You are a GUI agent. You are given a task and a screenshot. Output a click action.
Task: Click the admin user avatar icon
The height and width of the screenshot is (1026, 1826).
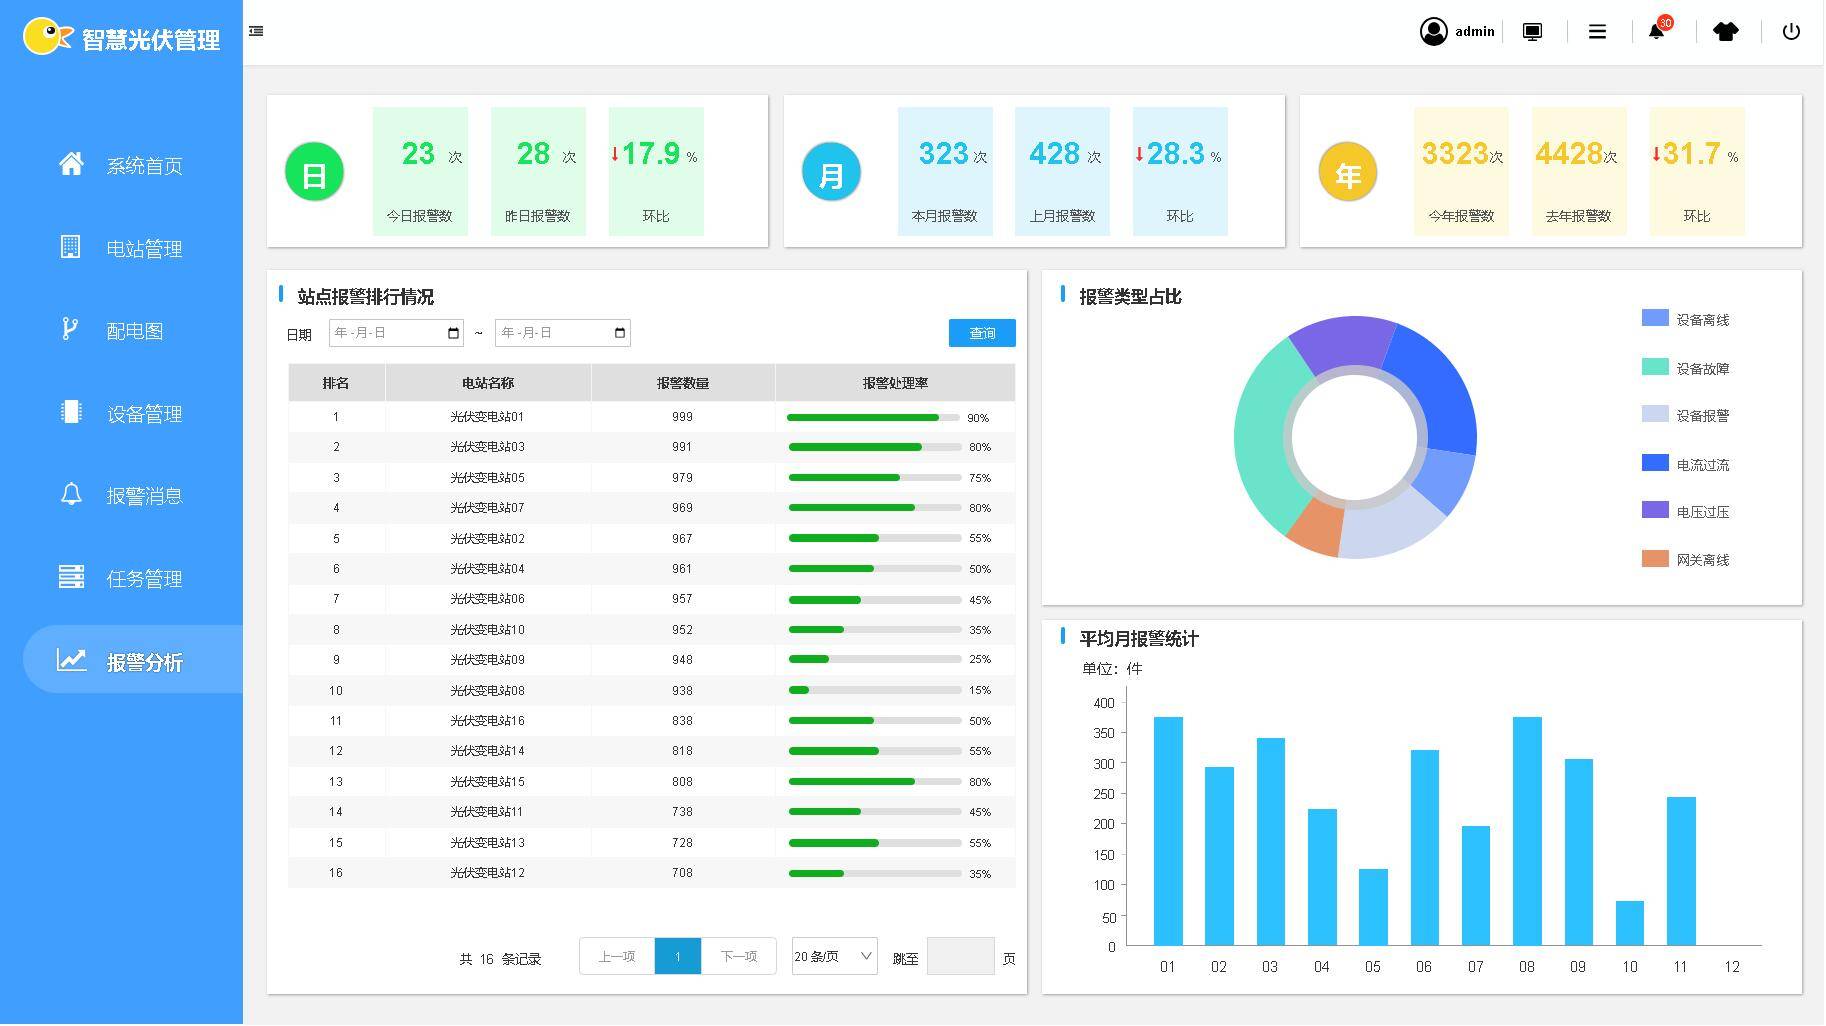point(1433,32)
